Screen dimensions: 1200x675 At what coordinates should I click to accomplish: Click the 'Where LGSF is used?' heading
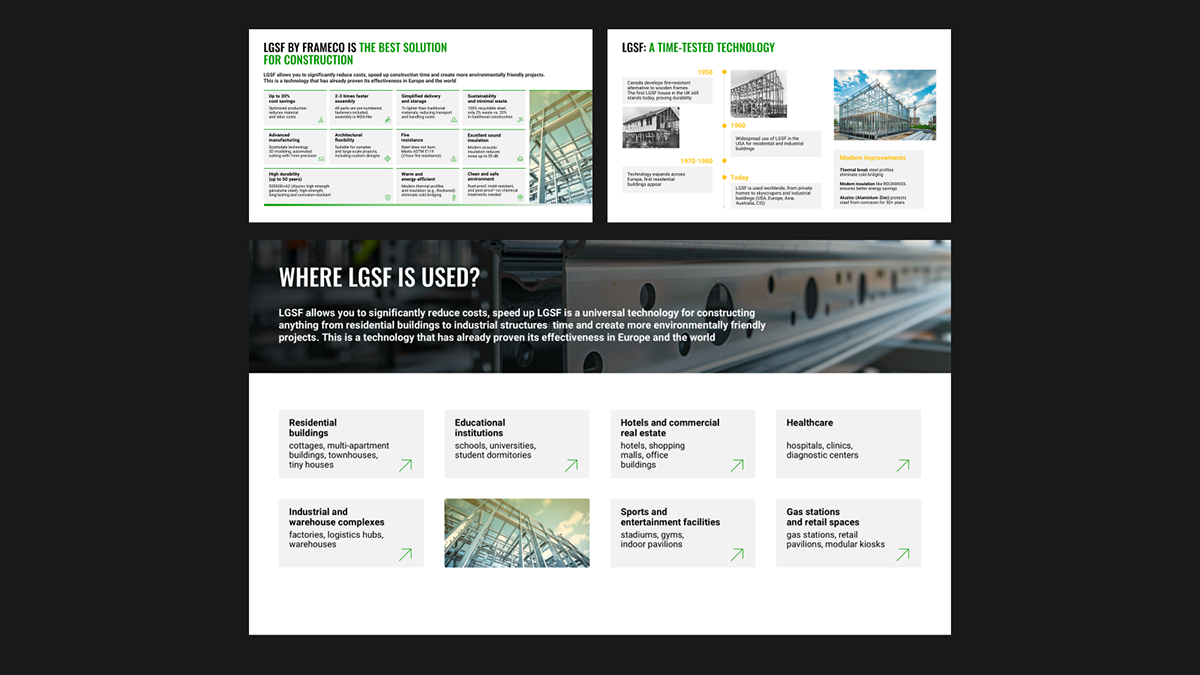tap(379, 277)
